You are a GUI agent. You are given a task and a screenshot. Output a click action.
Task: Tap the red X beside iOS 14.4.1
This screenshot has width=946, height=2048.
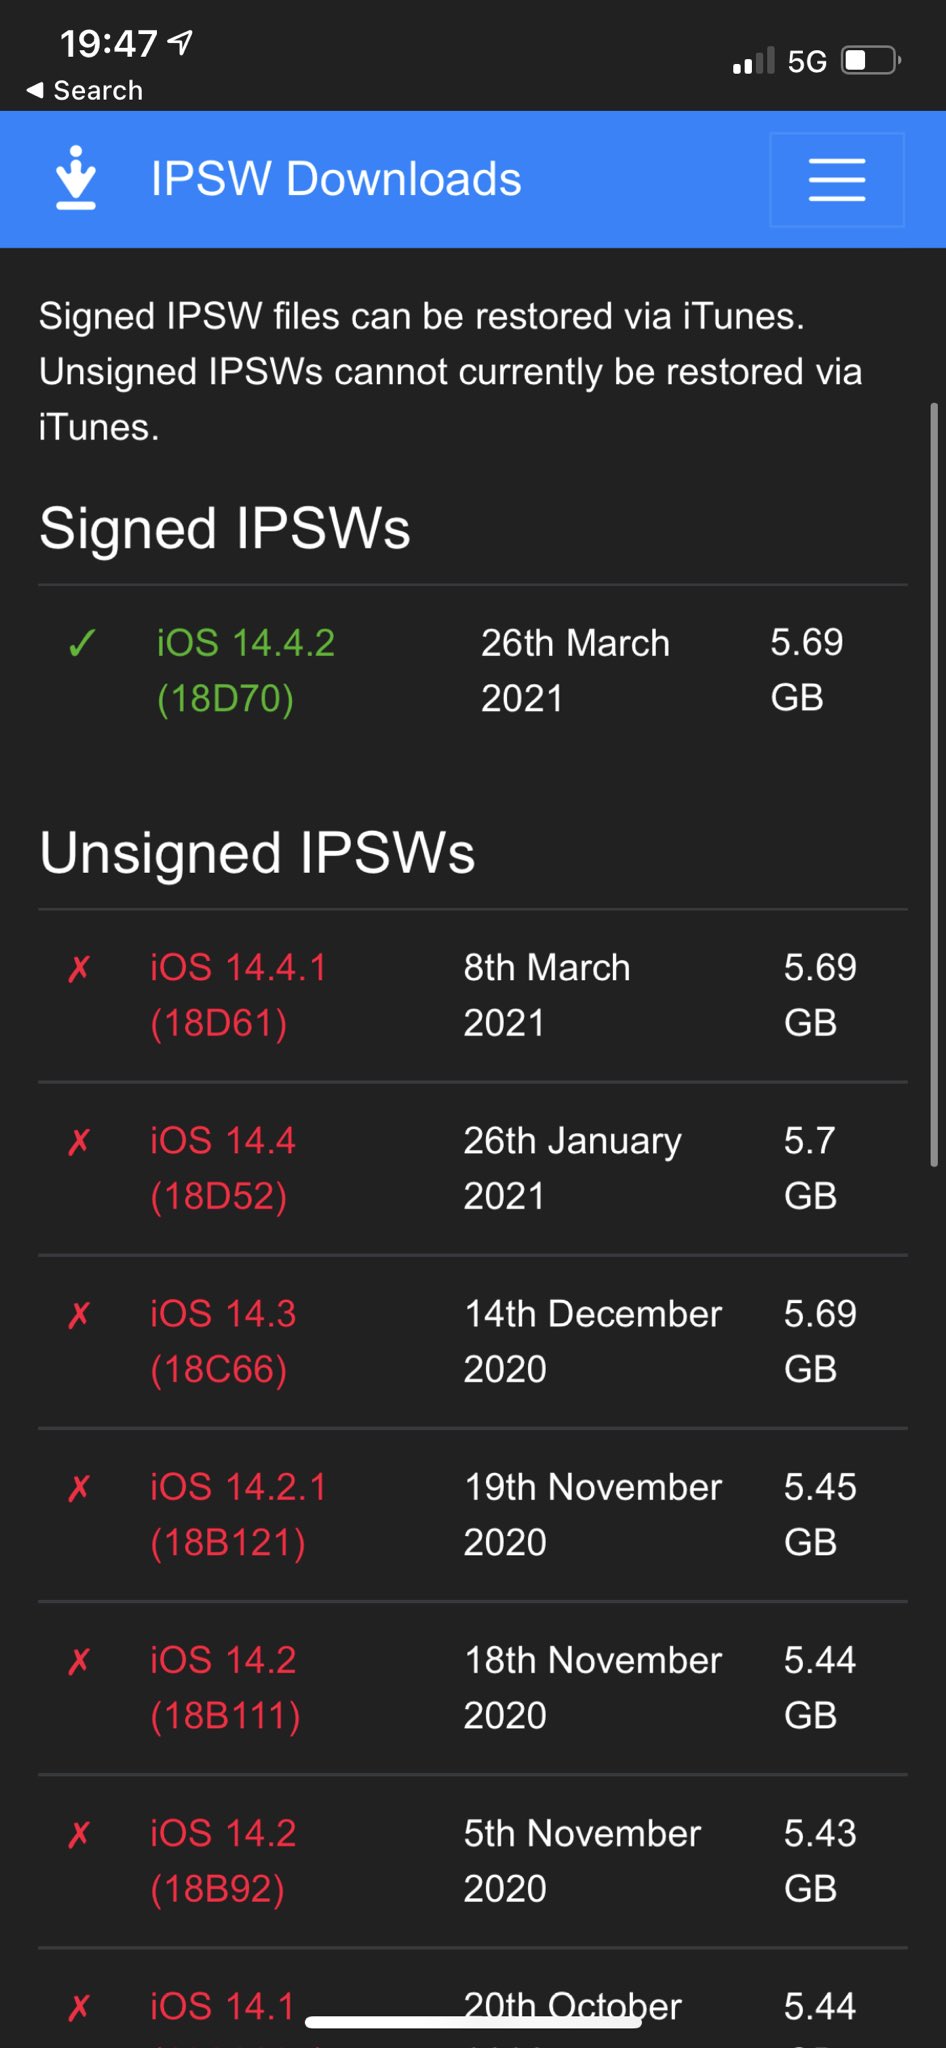point(79,968)
